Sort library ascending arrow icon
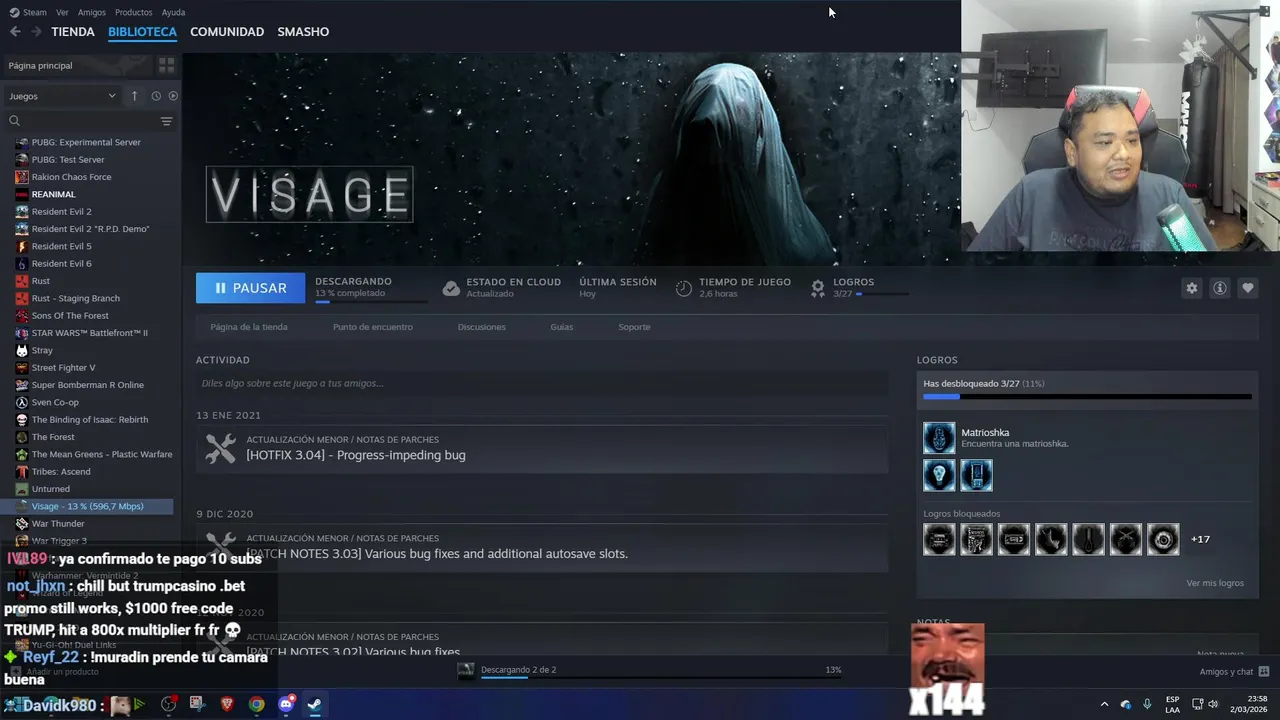The height and width of the screenshot is (720, 1280). 134,96
